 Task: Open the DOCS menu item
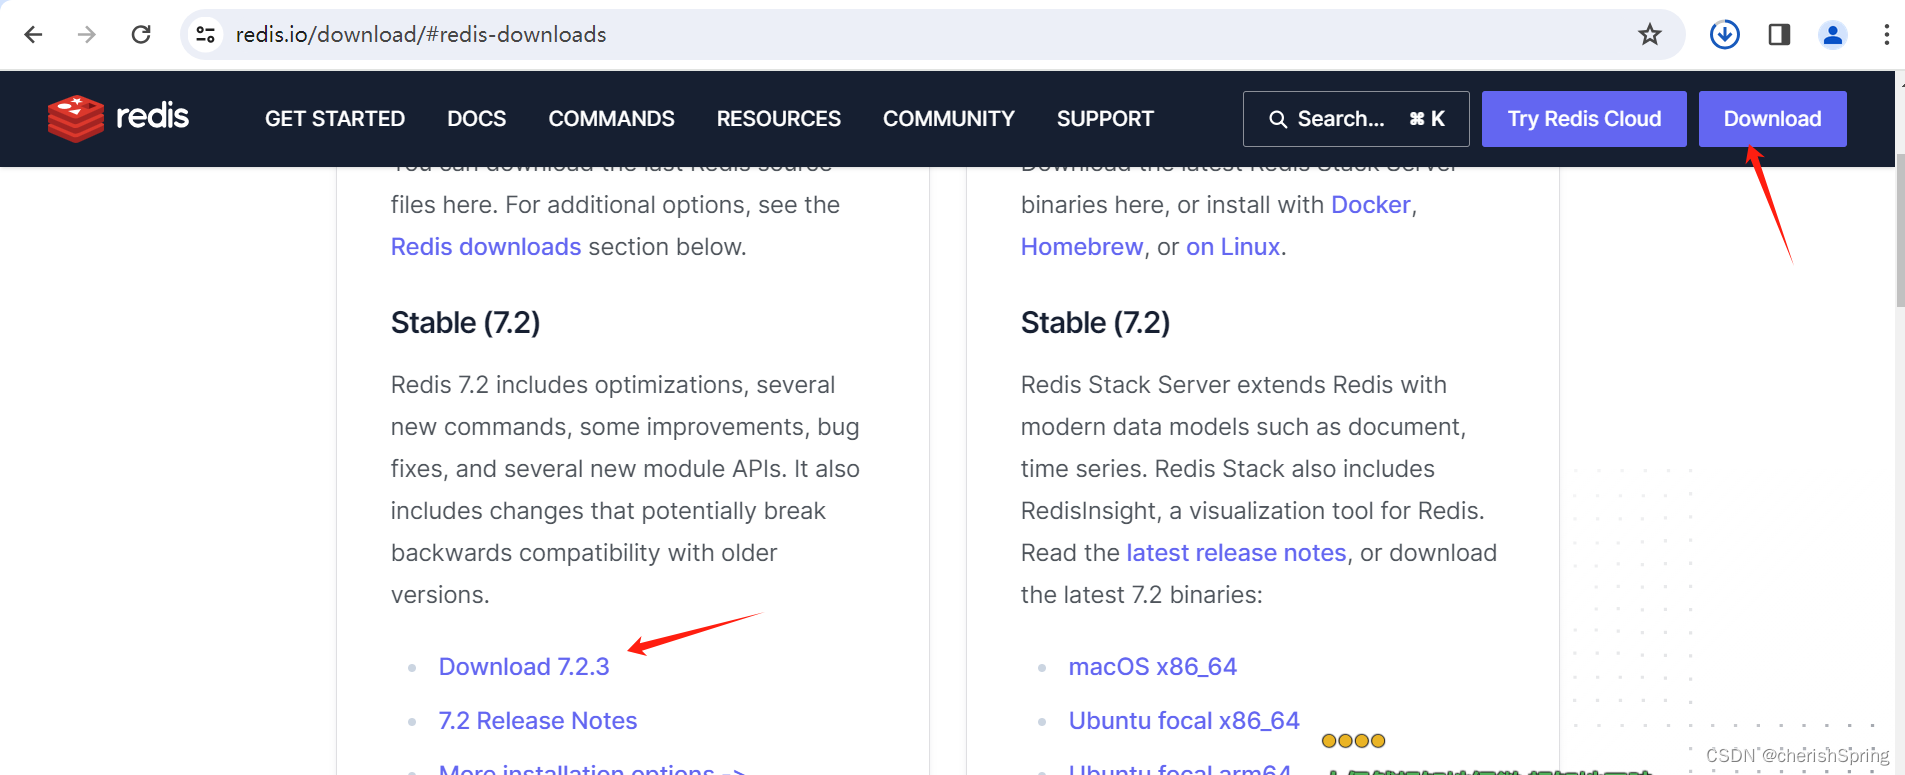pyautogui.click(x=477, y=119)
